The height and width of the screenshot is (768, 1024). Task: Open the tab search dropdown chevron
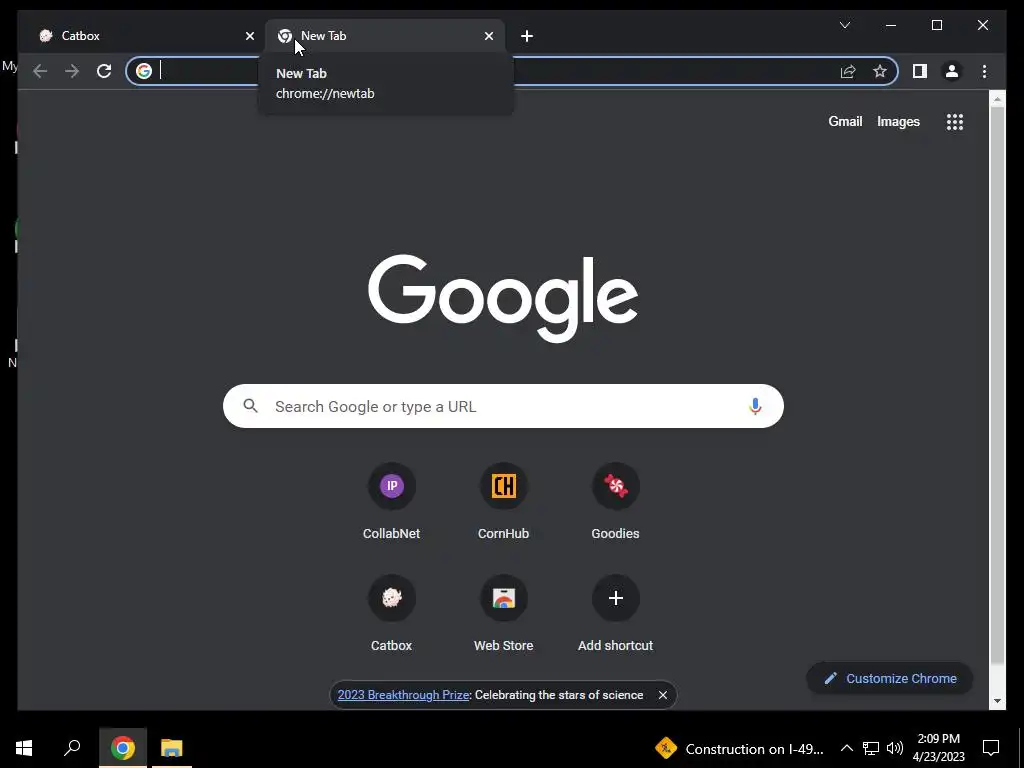tap(844, 25)
